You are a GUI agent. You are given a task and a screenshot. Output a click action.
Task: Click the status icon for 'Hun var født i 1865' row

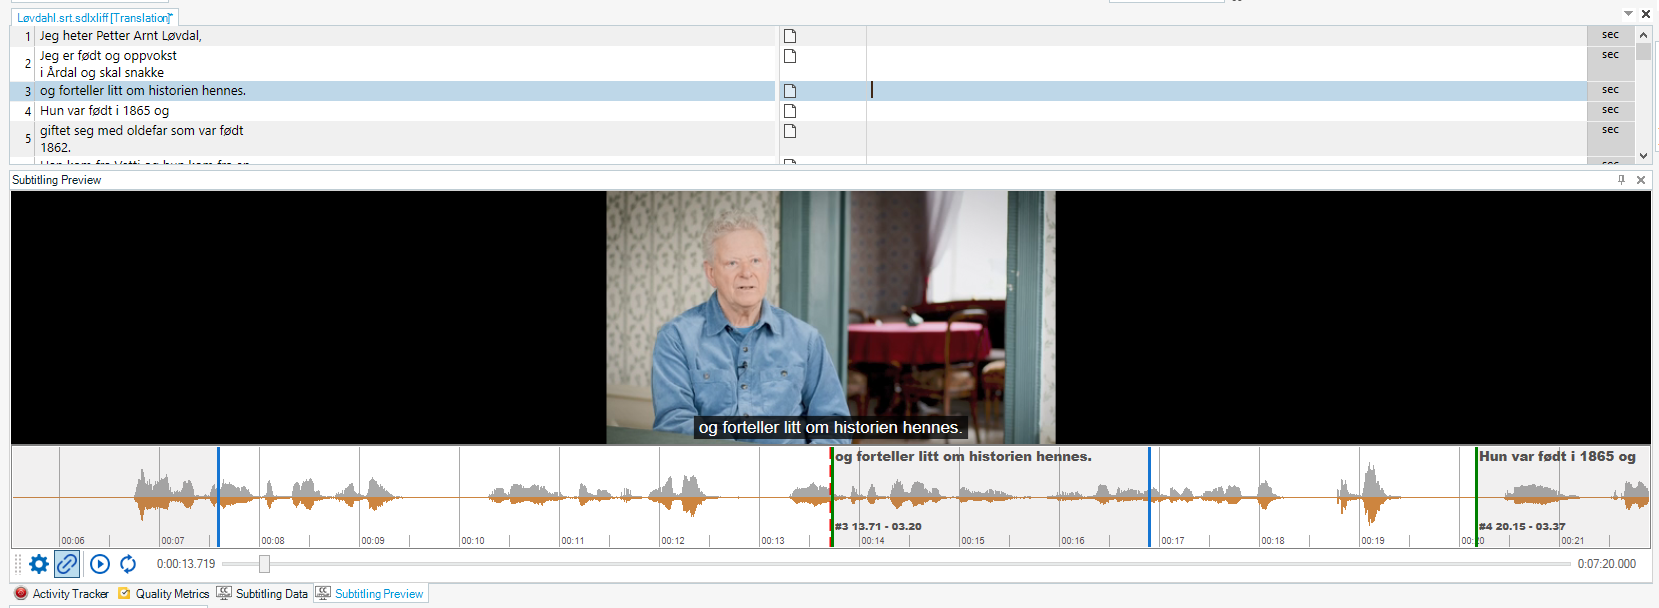pyautogui.click(x=790, y=111)
